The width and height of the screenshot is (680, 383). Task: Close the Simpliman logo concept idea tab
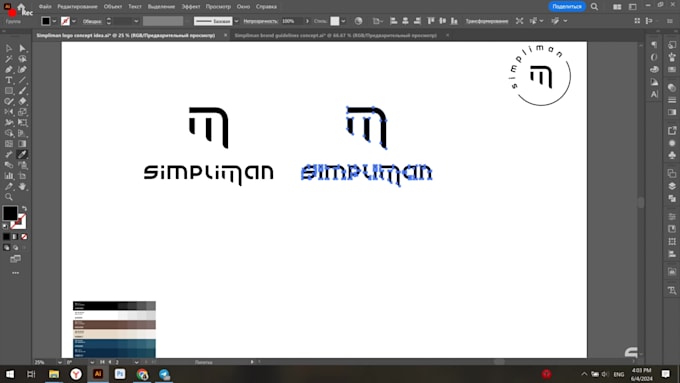(x=226, y=36)
